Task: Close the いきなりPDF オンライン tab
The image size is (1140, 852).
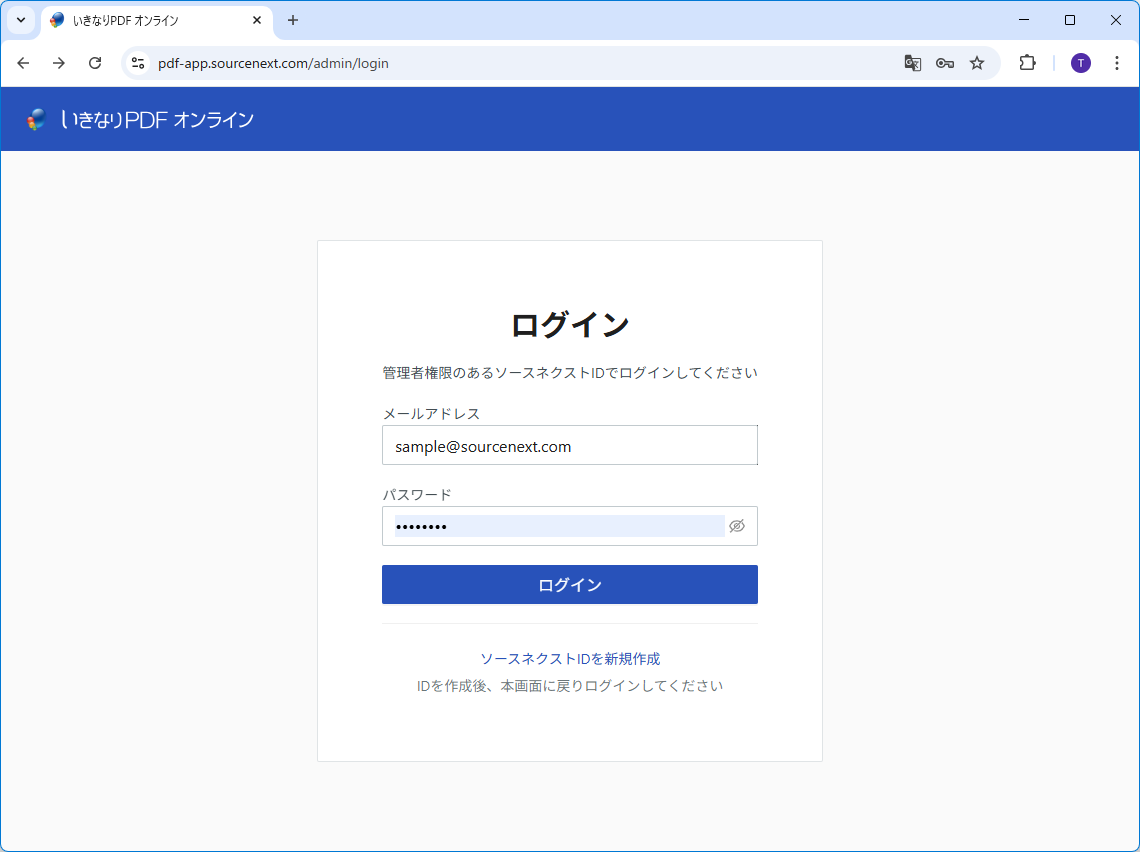Action: pyautogui.click(x=257, y=20)
